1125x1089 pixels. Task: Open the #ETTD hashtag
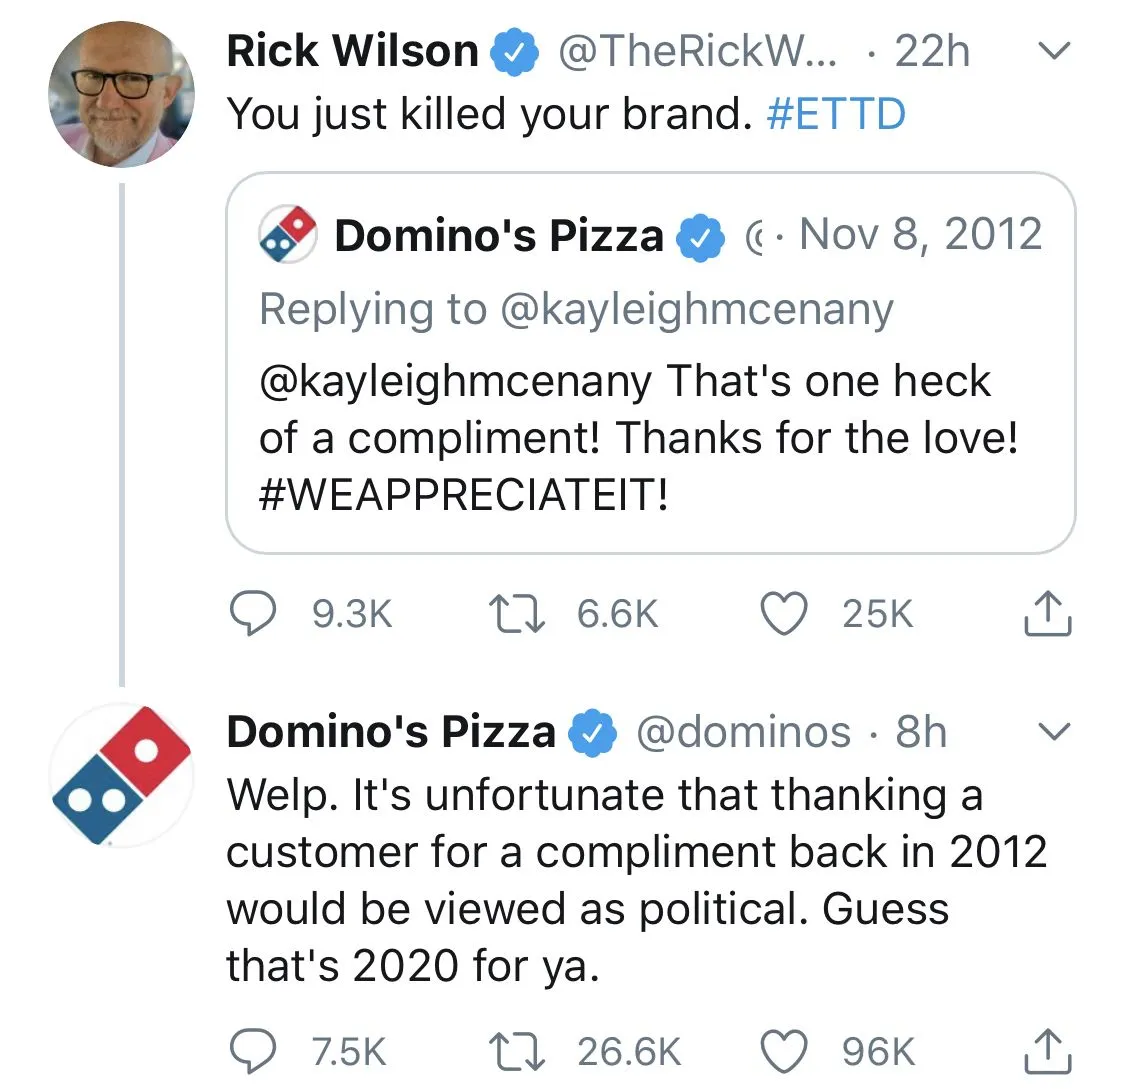coord(835,113)
